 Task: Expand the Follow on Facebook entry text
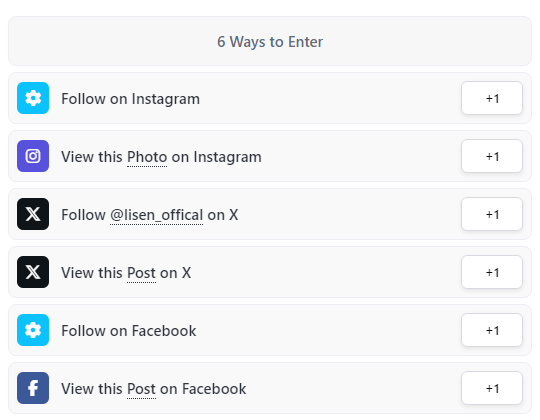pos(129,331)
